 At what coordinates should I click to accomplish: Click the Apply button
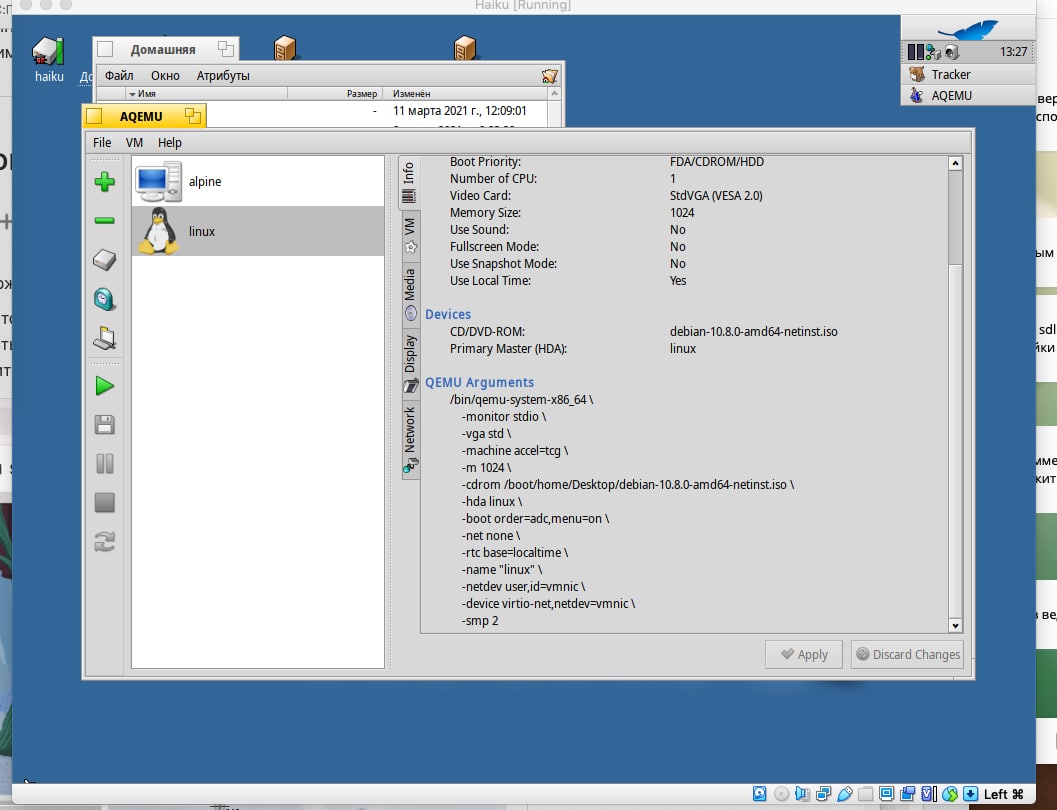tap(804, 654)
